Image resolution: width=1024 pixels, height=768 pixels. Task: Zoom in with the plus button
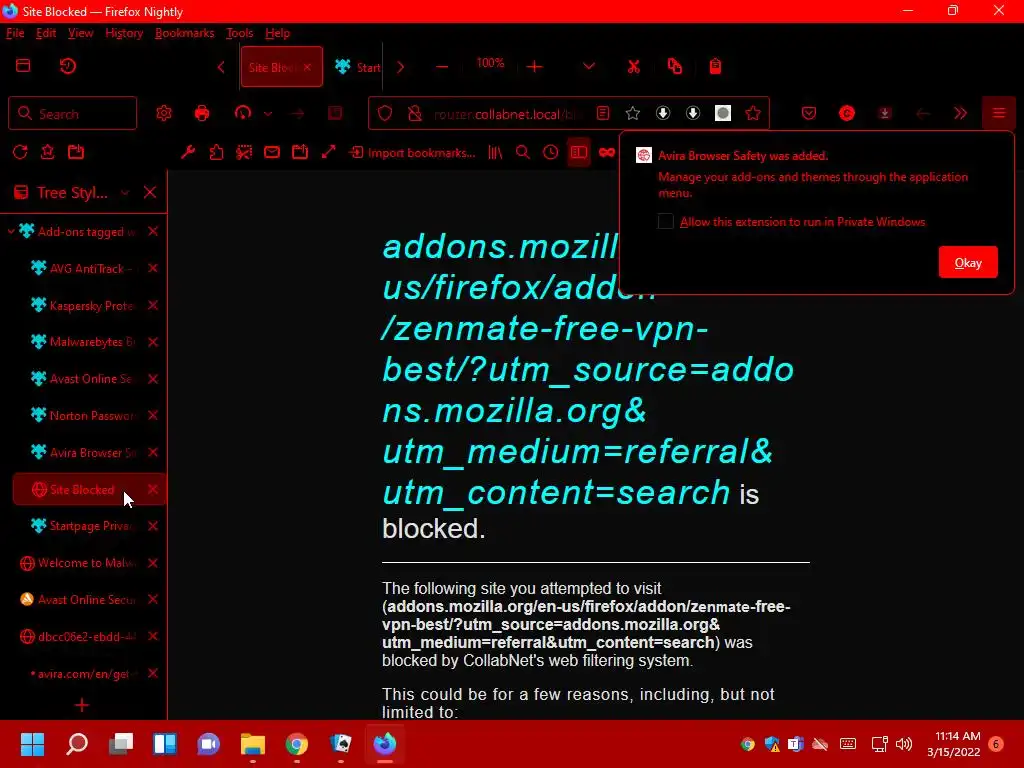pos(534,67)
